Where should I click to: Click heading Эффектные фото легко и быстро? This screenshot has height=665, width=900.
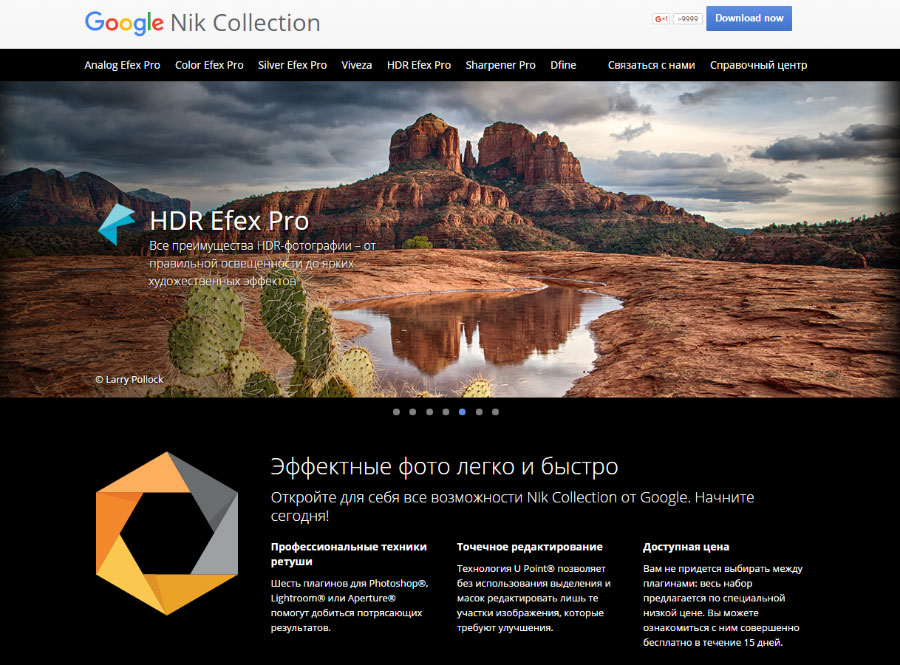(444, 466)
